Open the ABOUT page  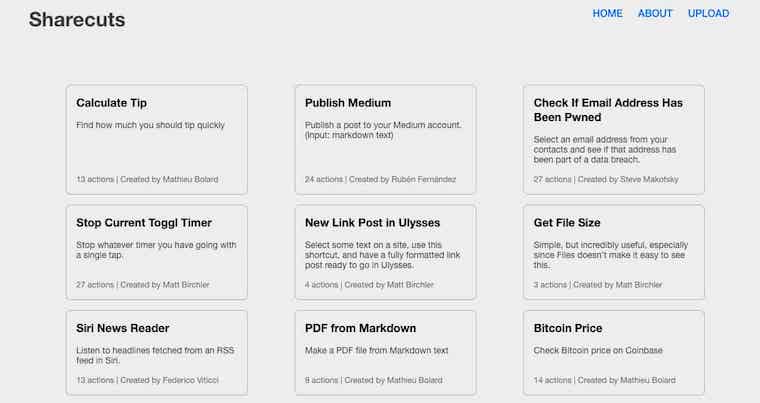click(x=655, y=14)
